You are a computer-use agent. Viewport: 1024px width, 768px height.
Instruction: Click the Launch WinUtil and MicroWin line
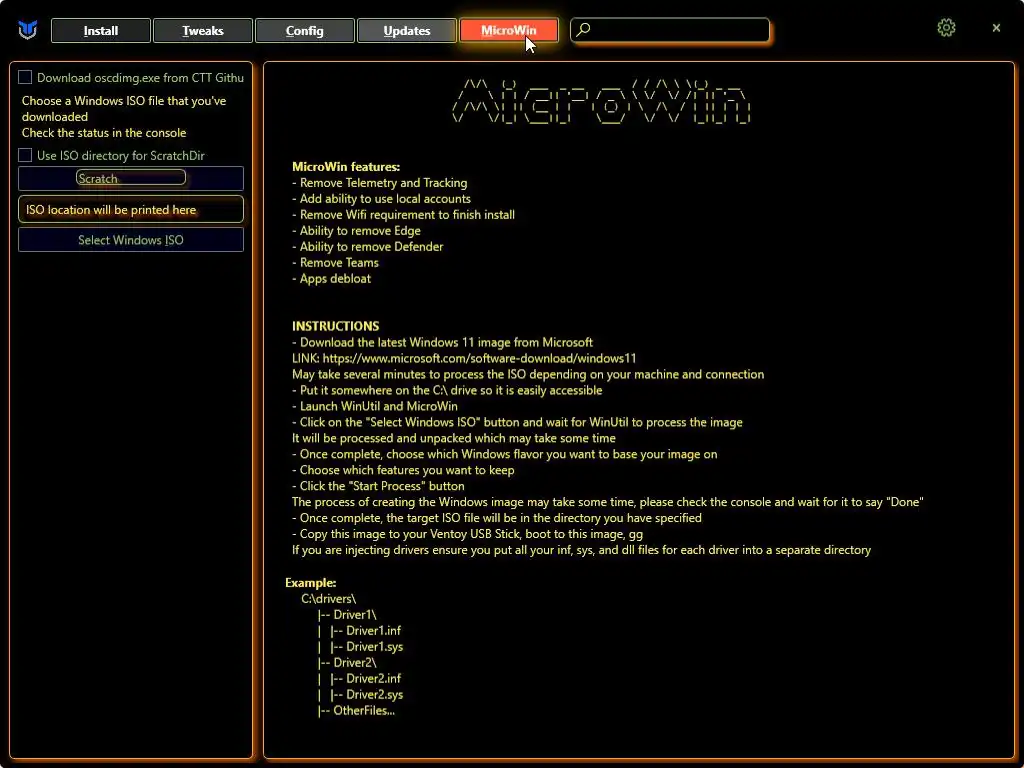click(x=374, y=406)
